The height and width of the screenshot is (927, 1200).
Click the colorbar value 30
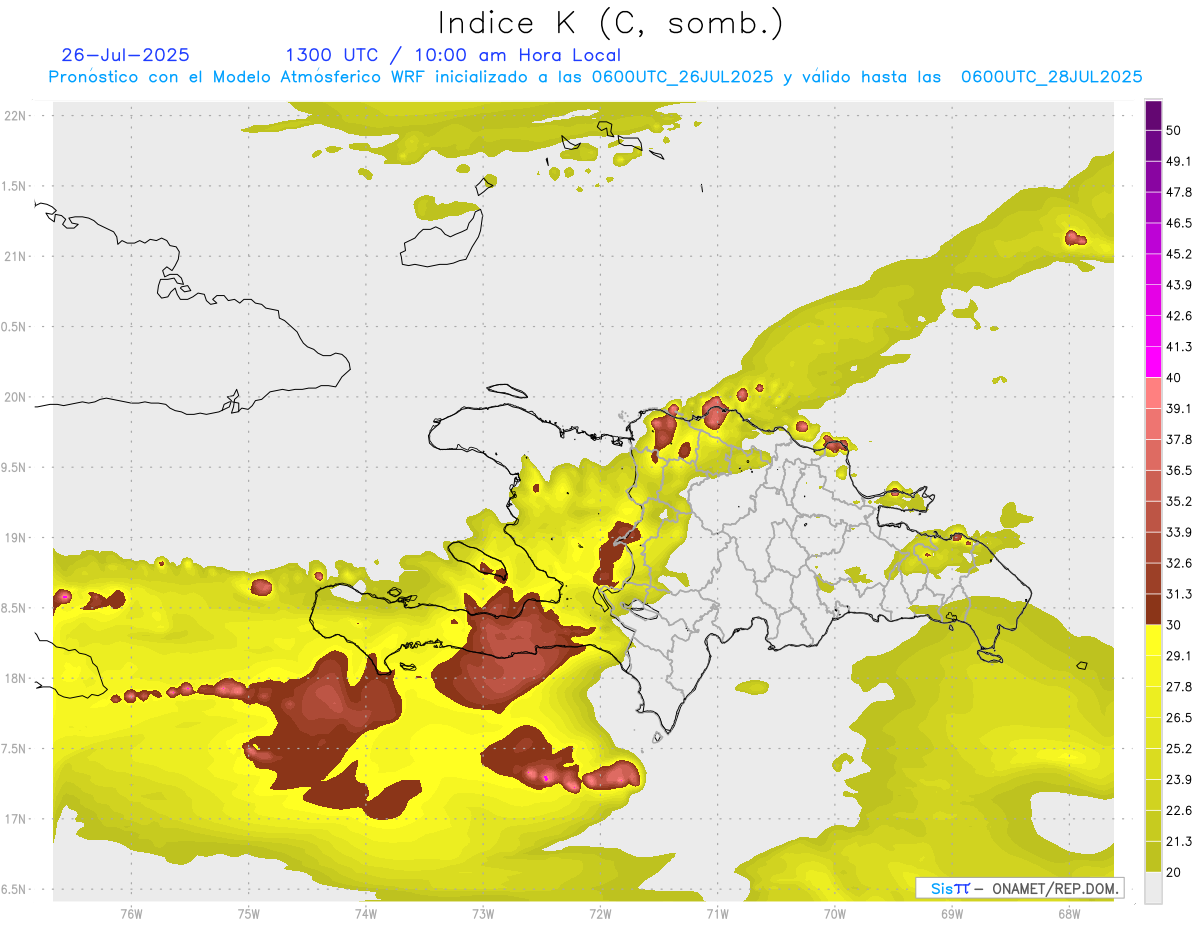click(1174, 625)
